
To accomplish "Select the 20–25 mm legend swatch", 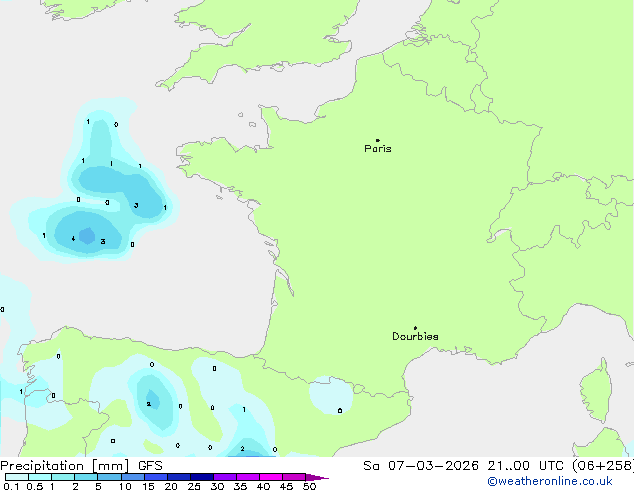I will pos(178,477).
